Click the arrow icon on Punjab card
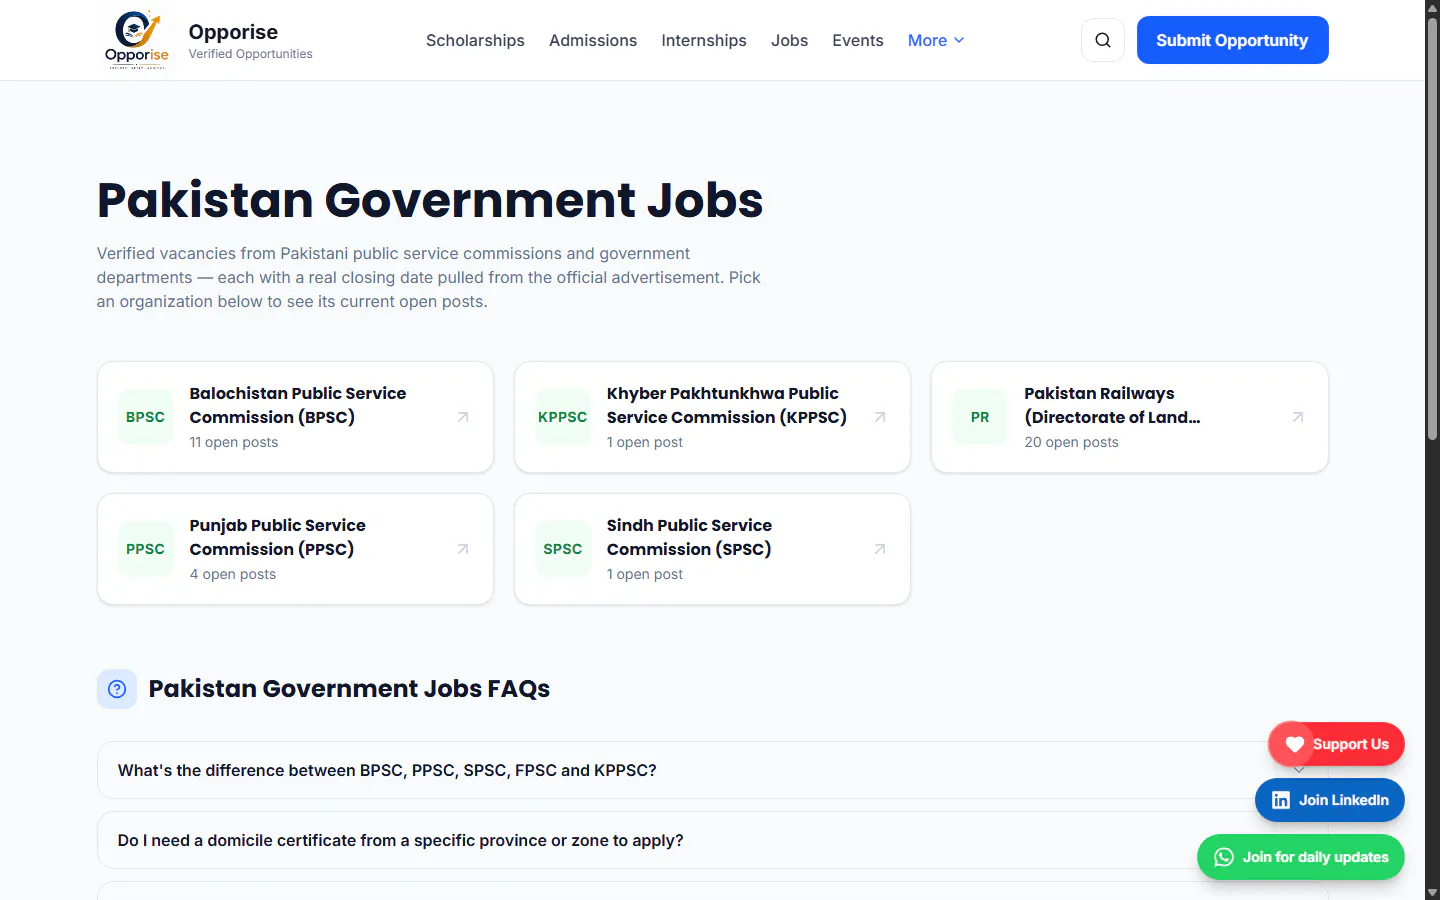Viewport: 1440px width, 900px height. (463, 549)
